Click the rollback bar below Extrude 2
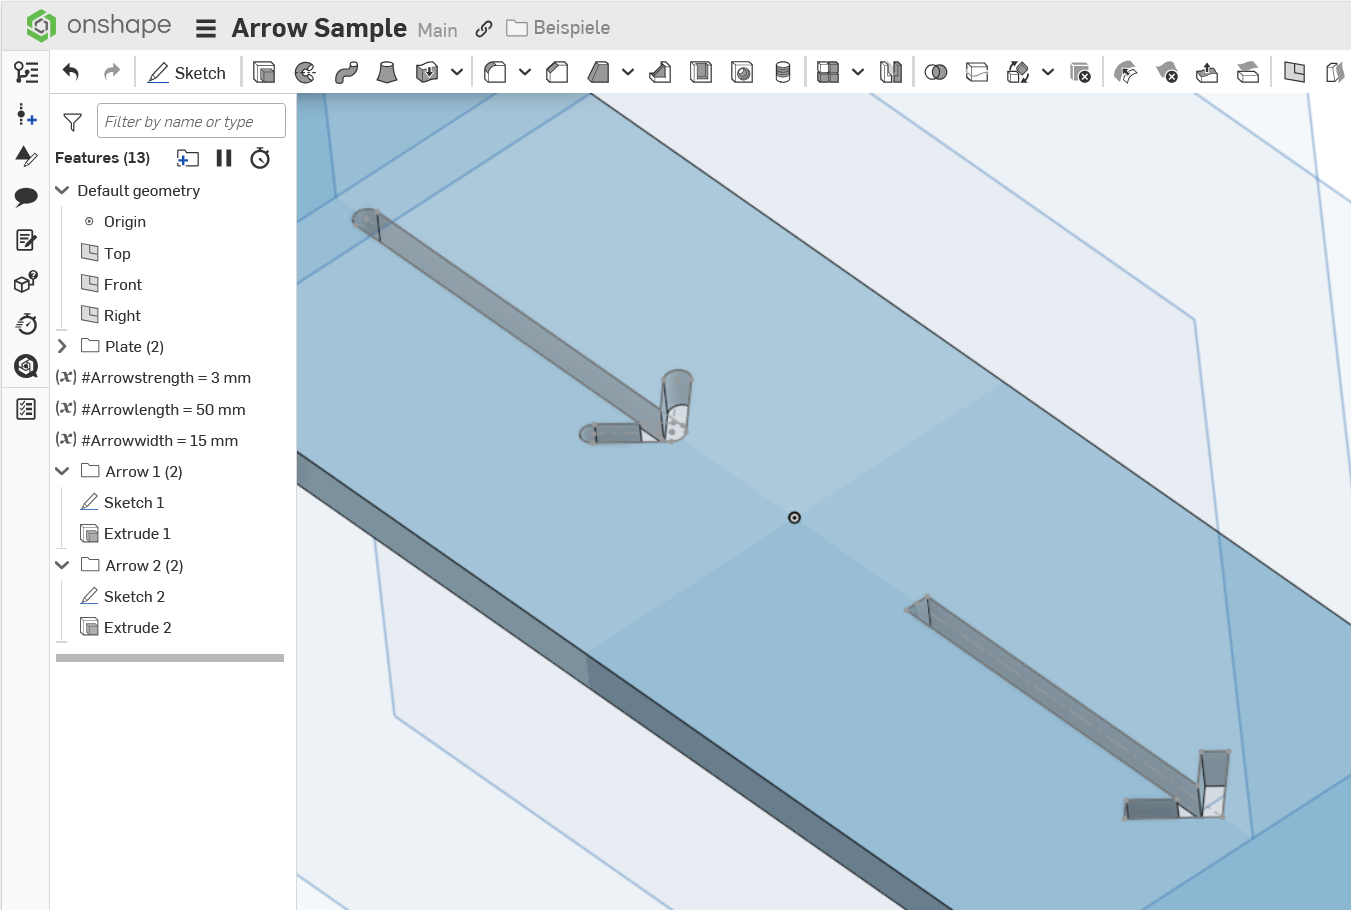1351x910 pixels. pos(170,658)
